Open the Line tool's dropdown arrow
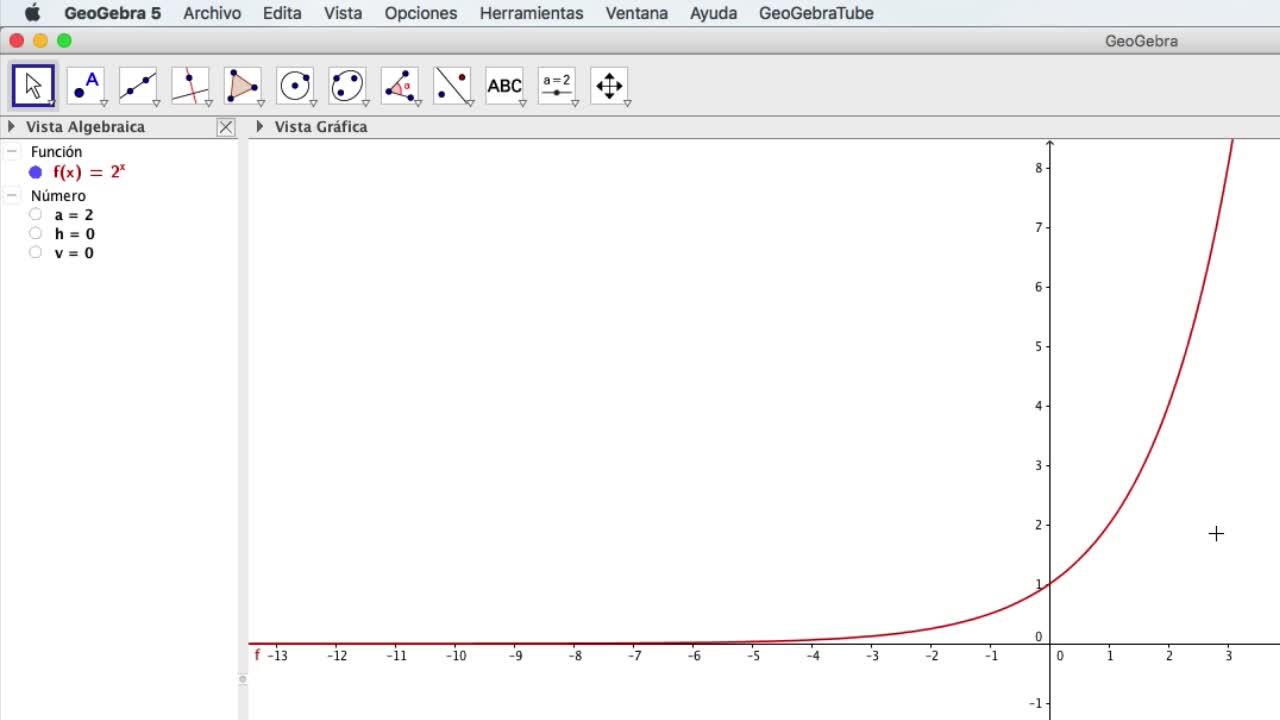Image resolution: width=1280 pixels, height=720 pixels. [x=156, y=103]
